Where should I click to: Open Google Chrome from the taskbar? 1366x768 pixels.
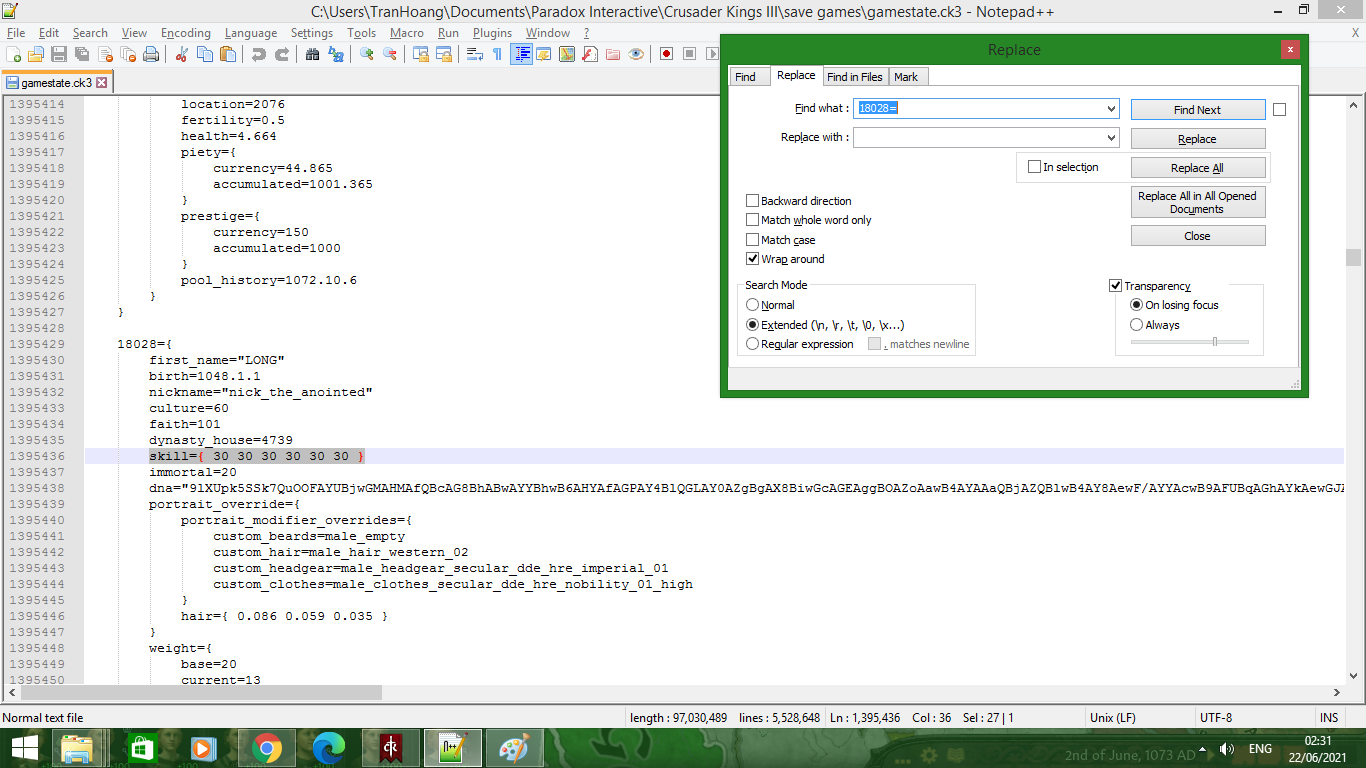tap(267, 748)
